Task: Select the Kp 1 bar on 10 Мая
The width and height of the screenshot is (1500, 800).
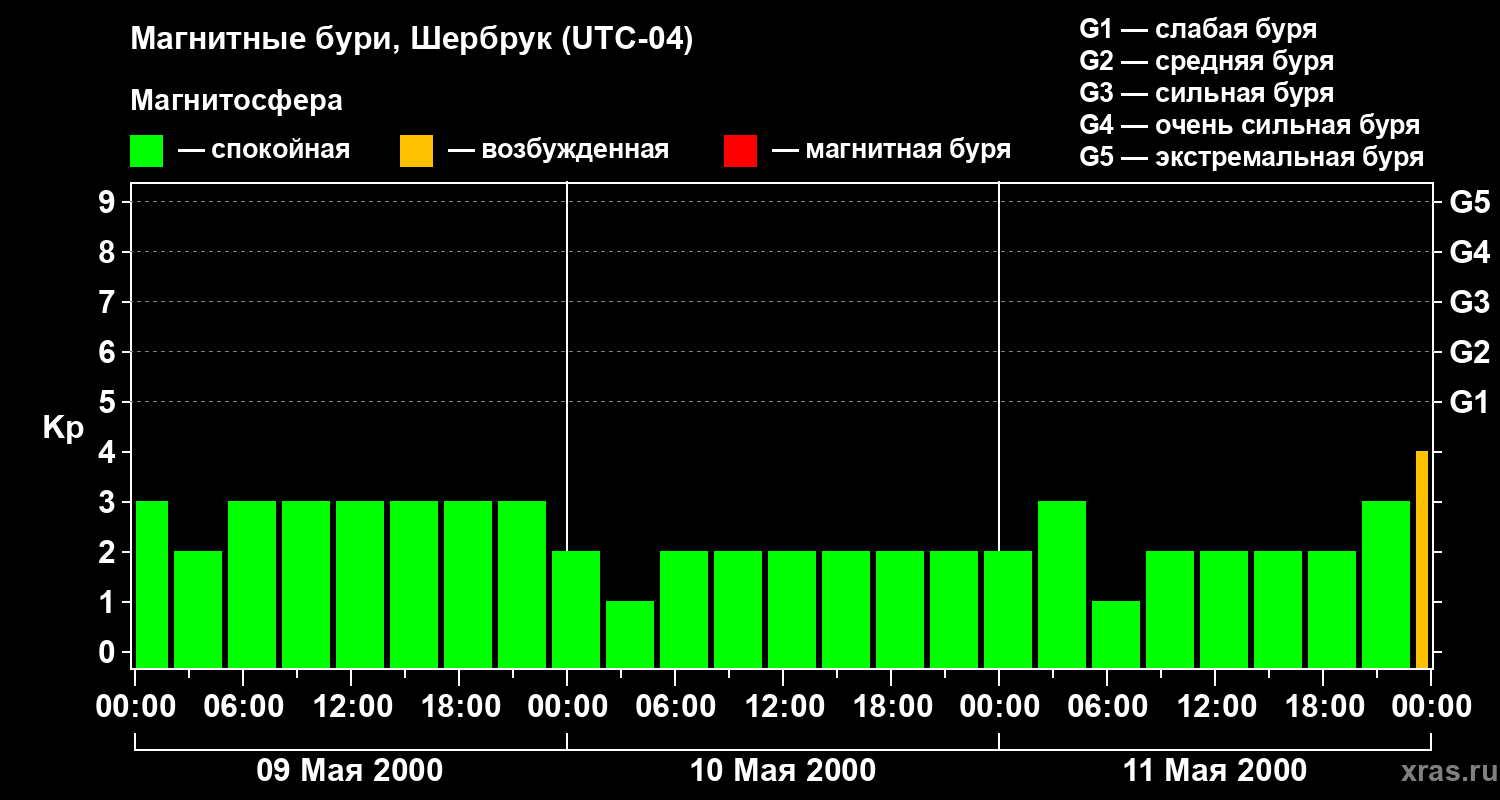Action: [x=630, y=634]
